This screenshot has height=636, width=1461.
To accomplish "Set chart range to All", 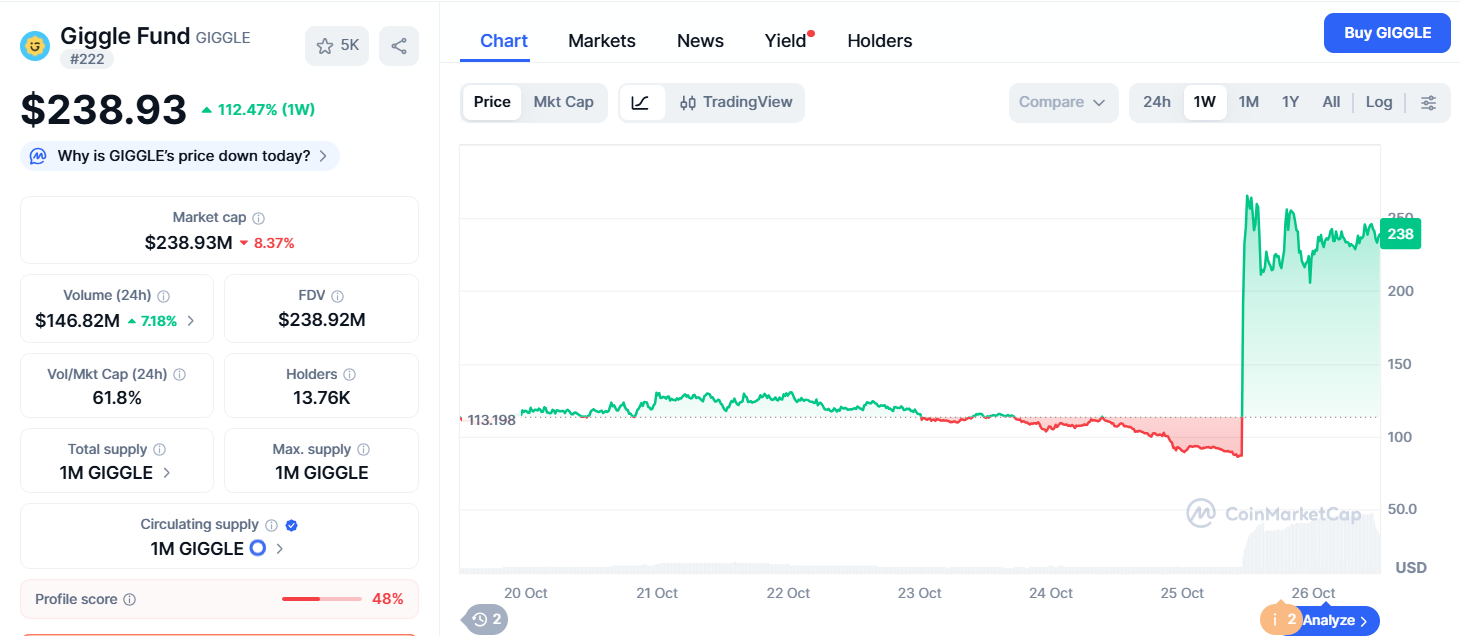I will click(1331, 102).
